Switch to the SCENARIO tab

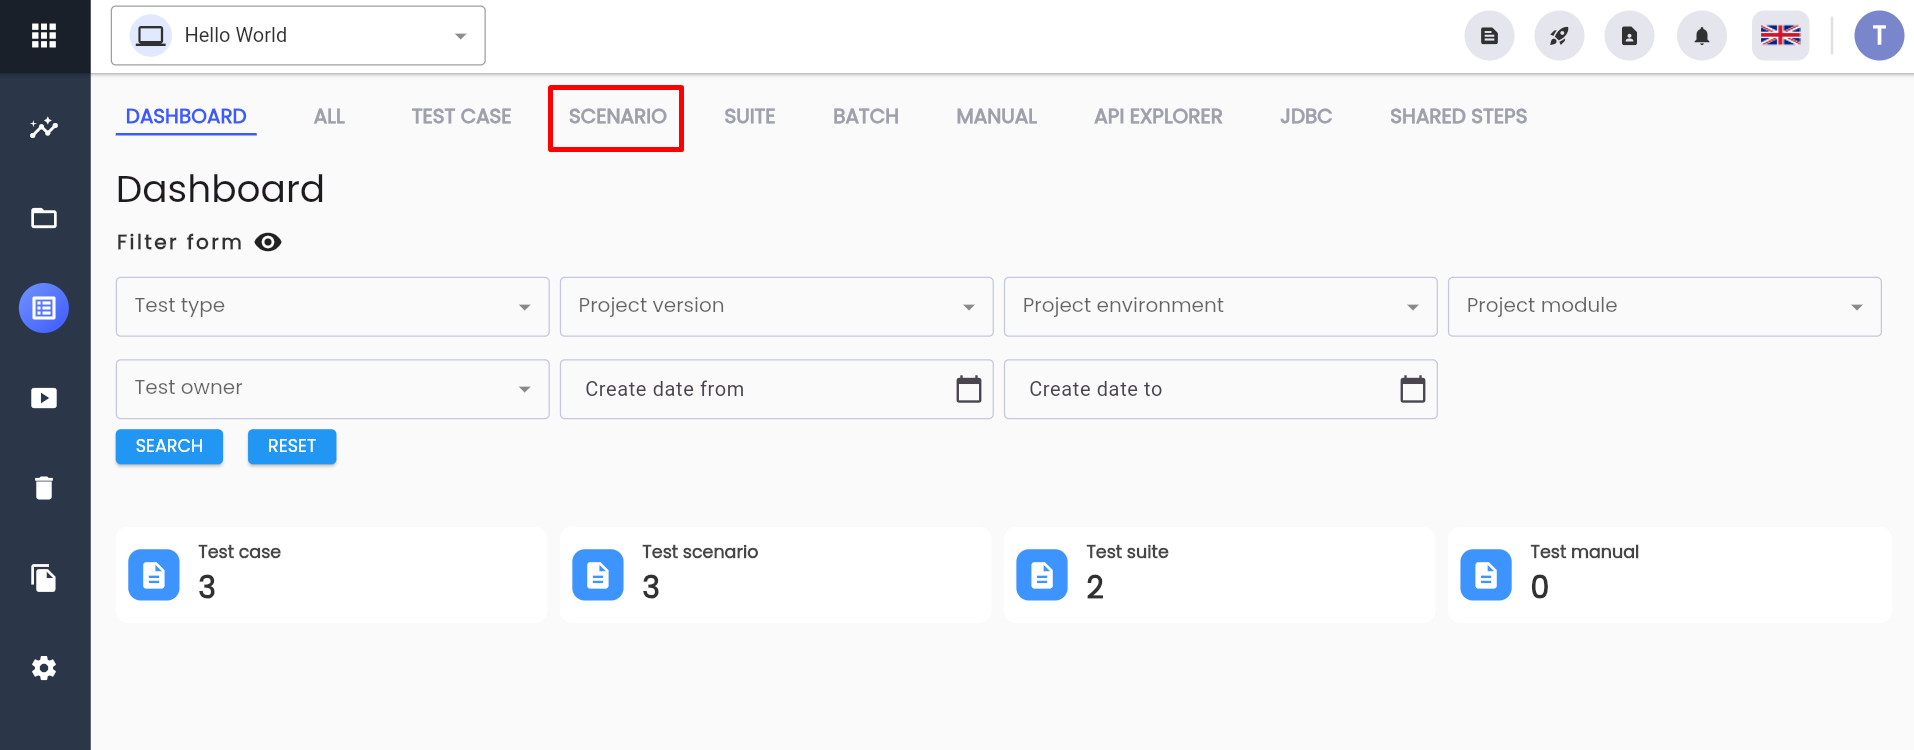click(617, 117)
